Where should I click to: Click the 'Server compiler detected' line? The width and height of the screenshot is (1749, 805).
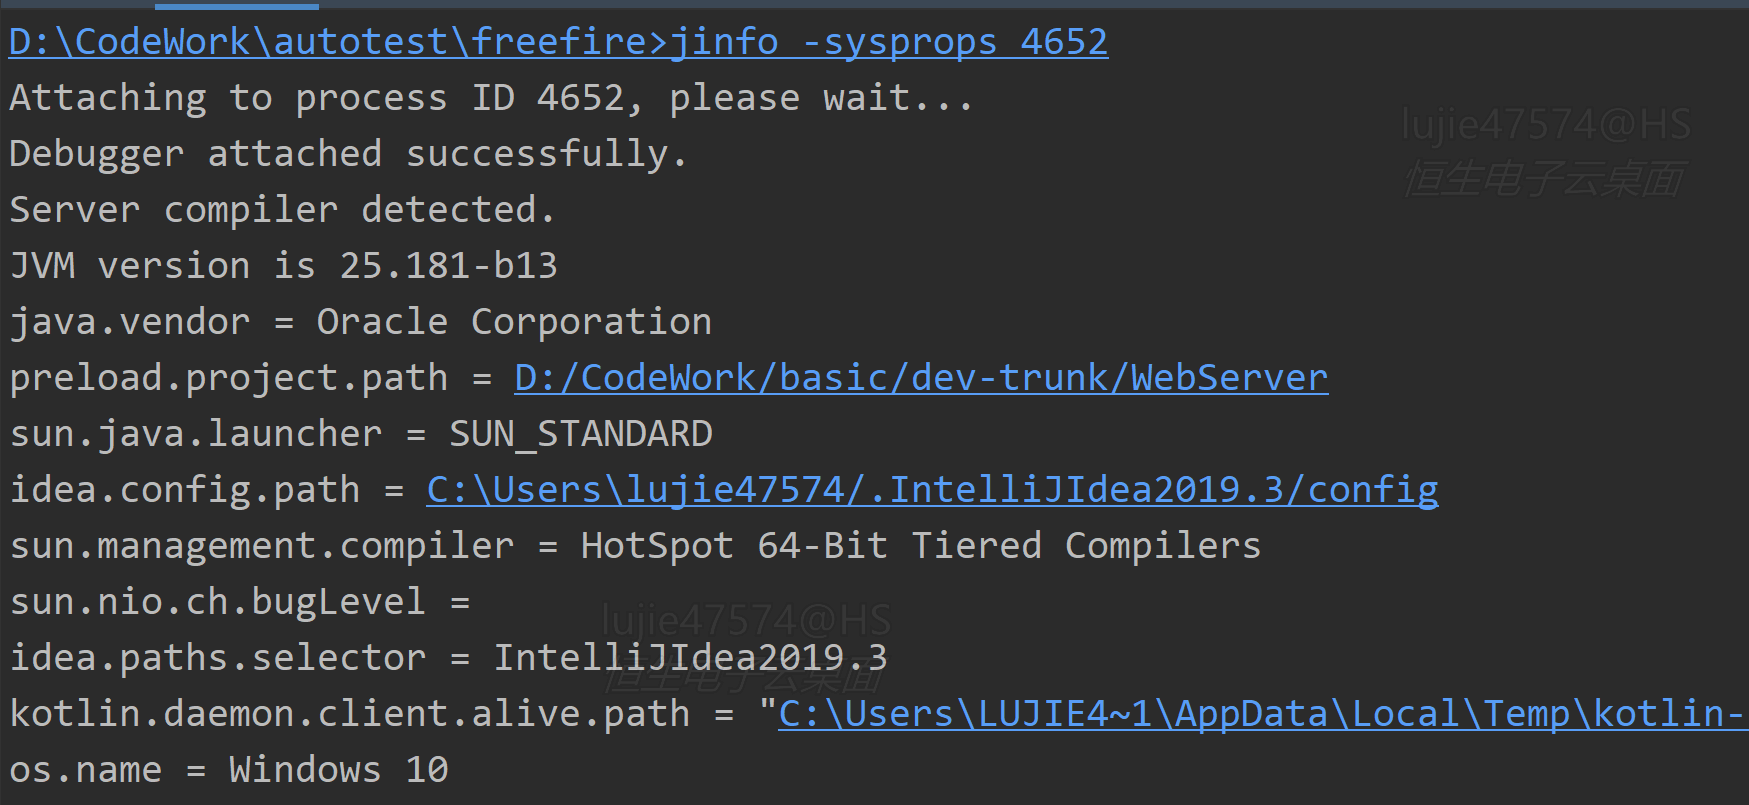[281, 210]
